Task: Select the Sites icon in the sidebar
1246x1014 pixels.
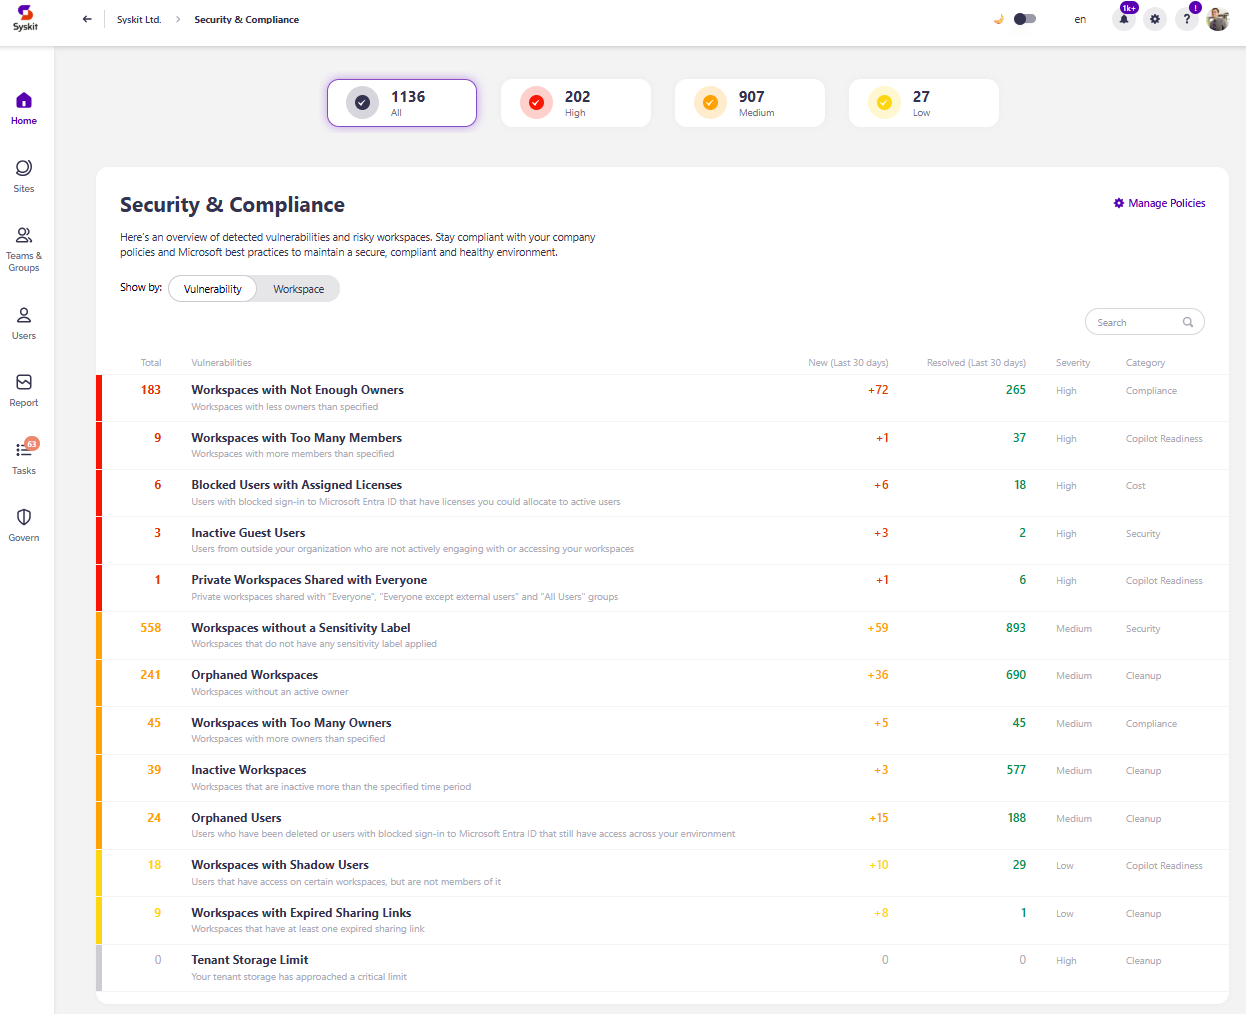Action: (23, 174)
